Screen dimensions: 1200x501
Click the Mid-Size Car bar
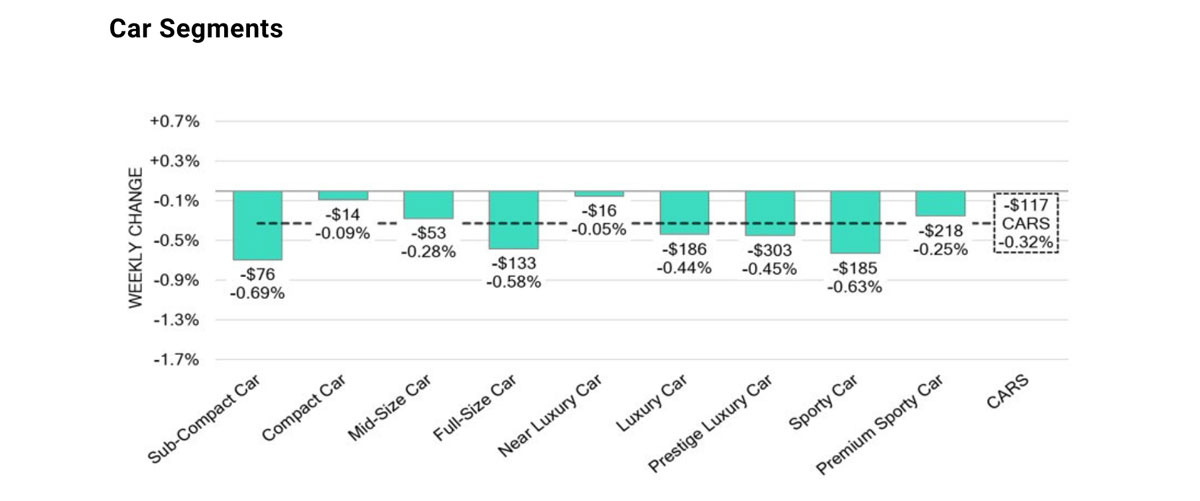(428, 205)
